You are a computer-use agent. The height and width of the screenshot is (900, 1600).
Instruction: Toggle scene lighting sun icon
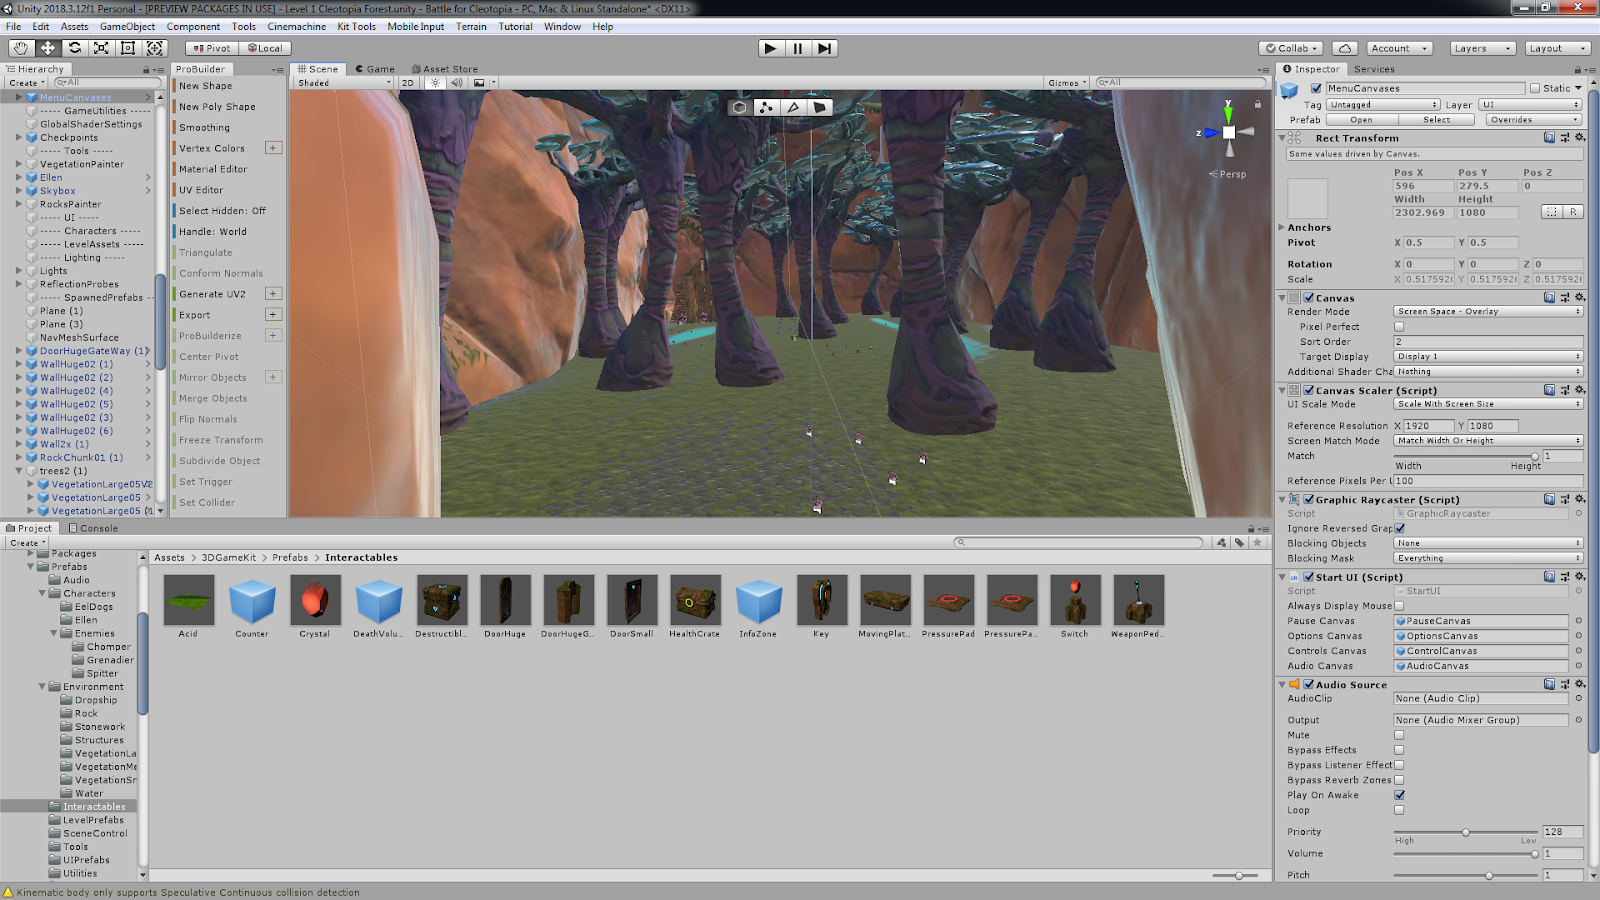point(435,83)
